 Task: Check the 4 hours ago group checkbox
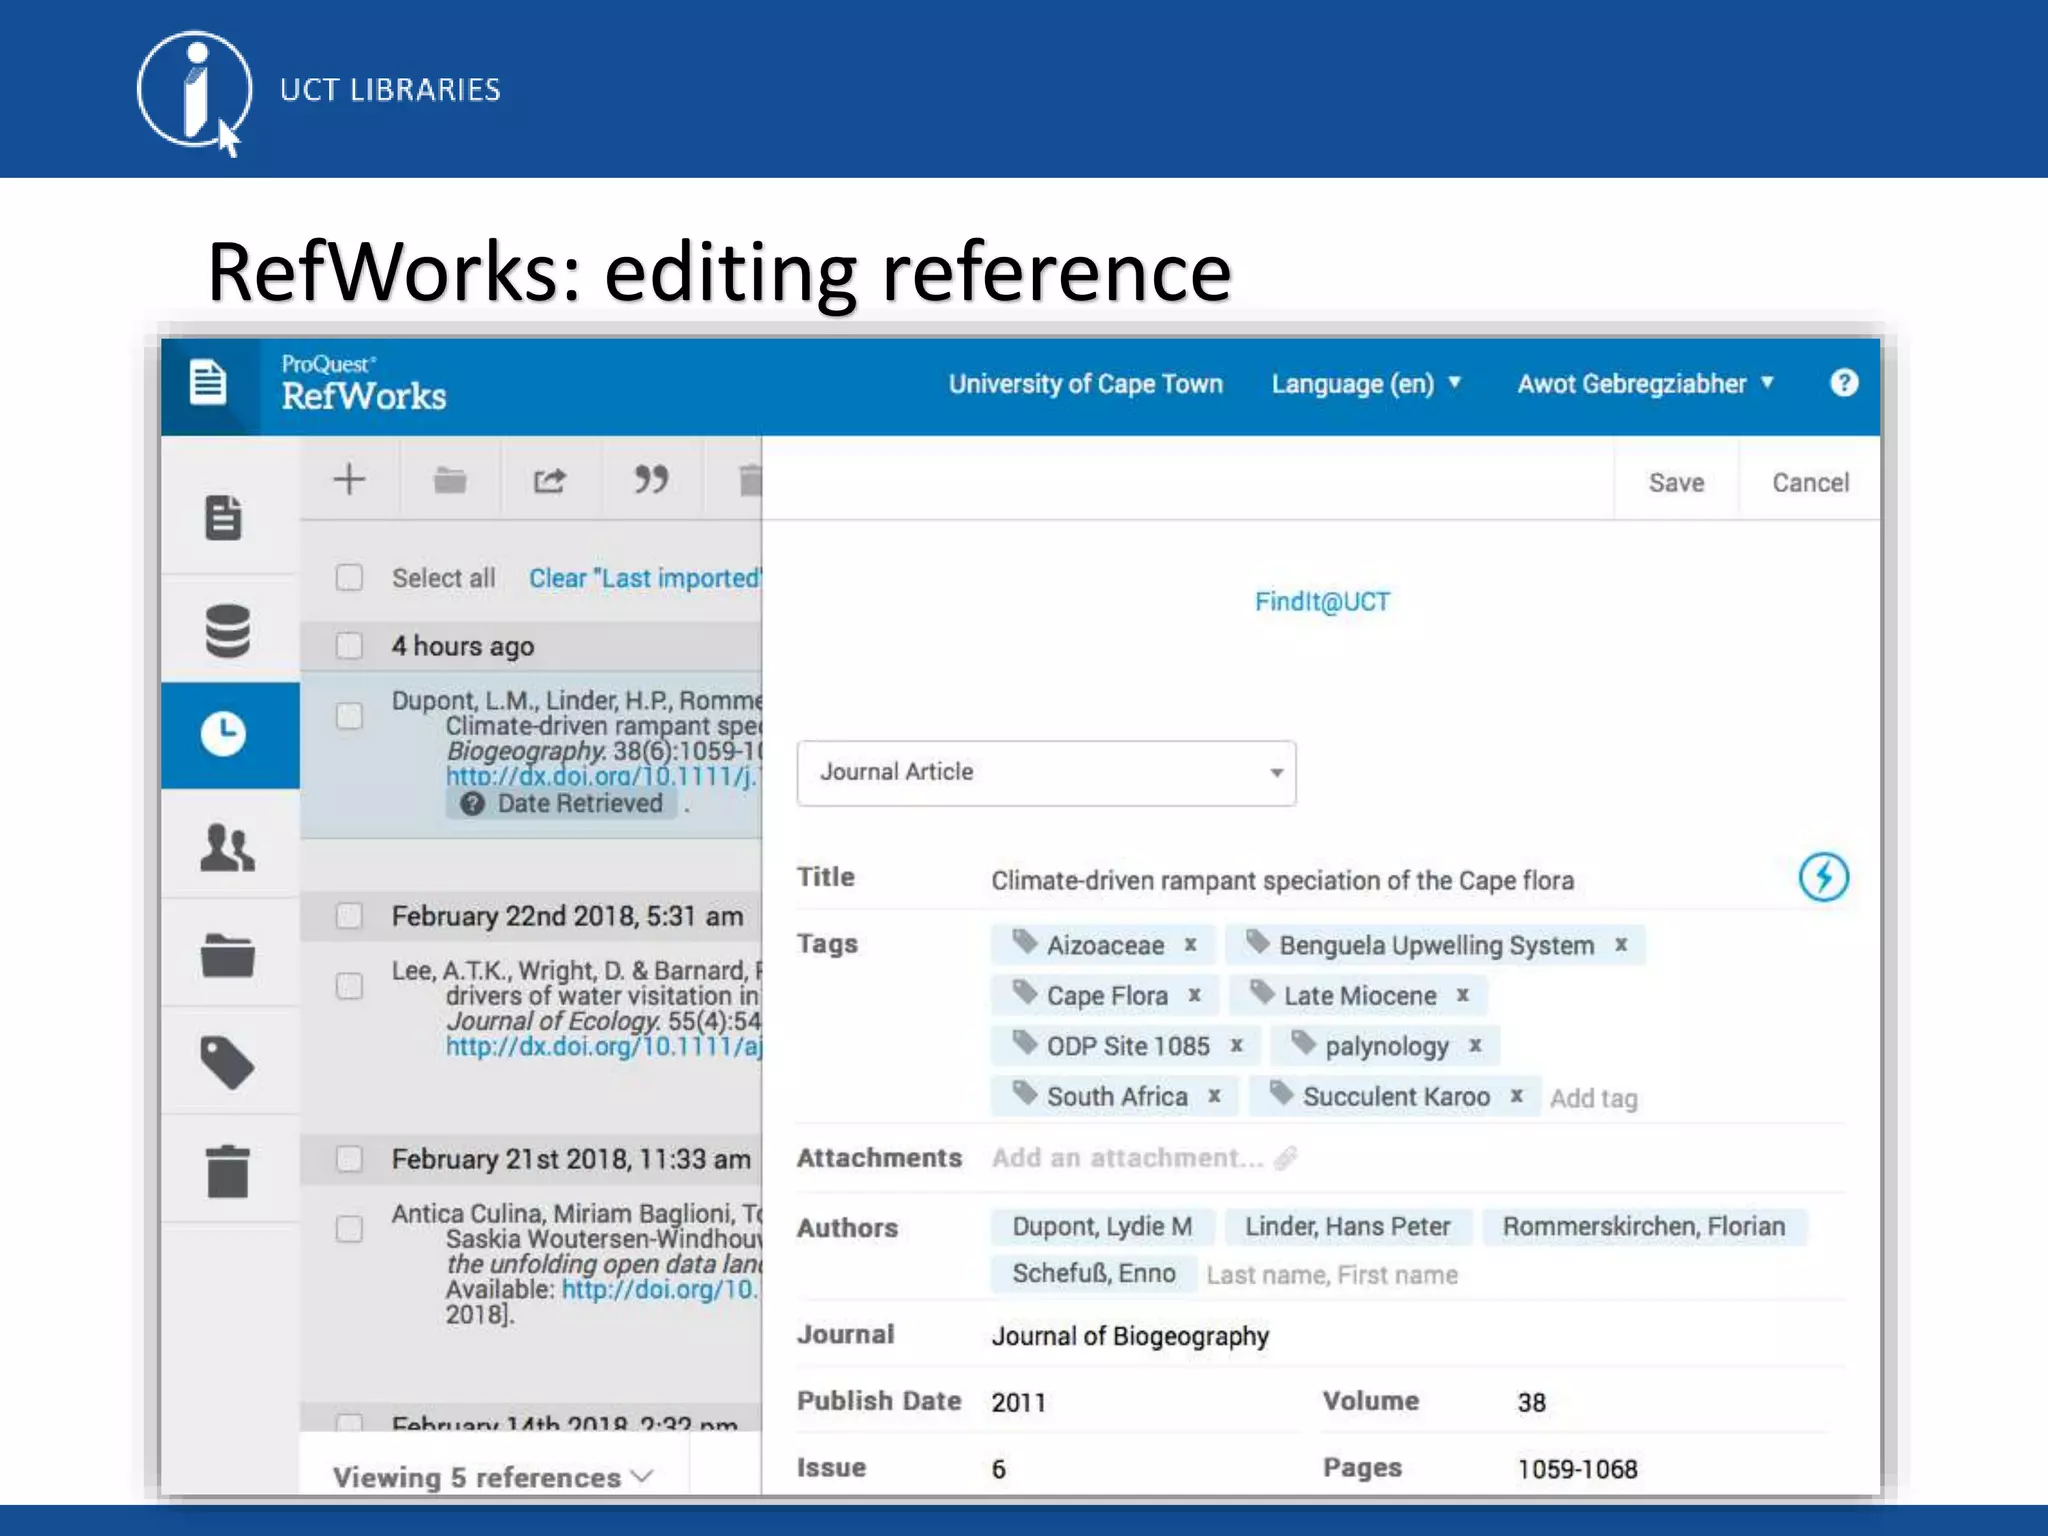349,646
